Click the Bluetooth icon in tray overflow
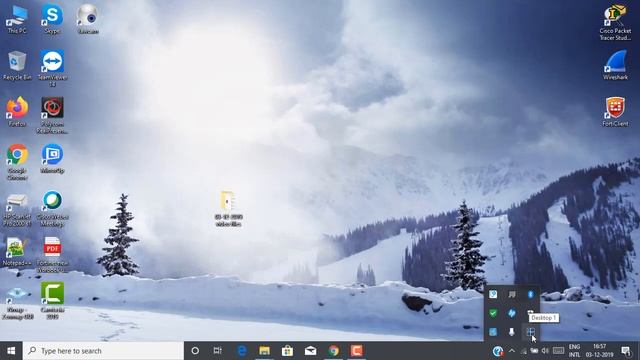640x360 pixels. (530, 294)
